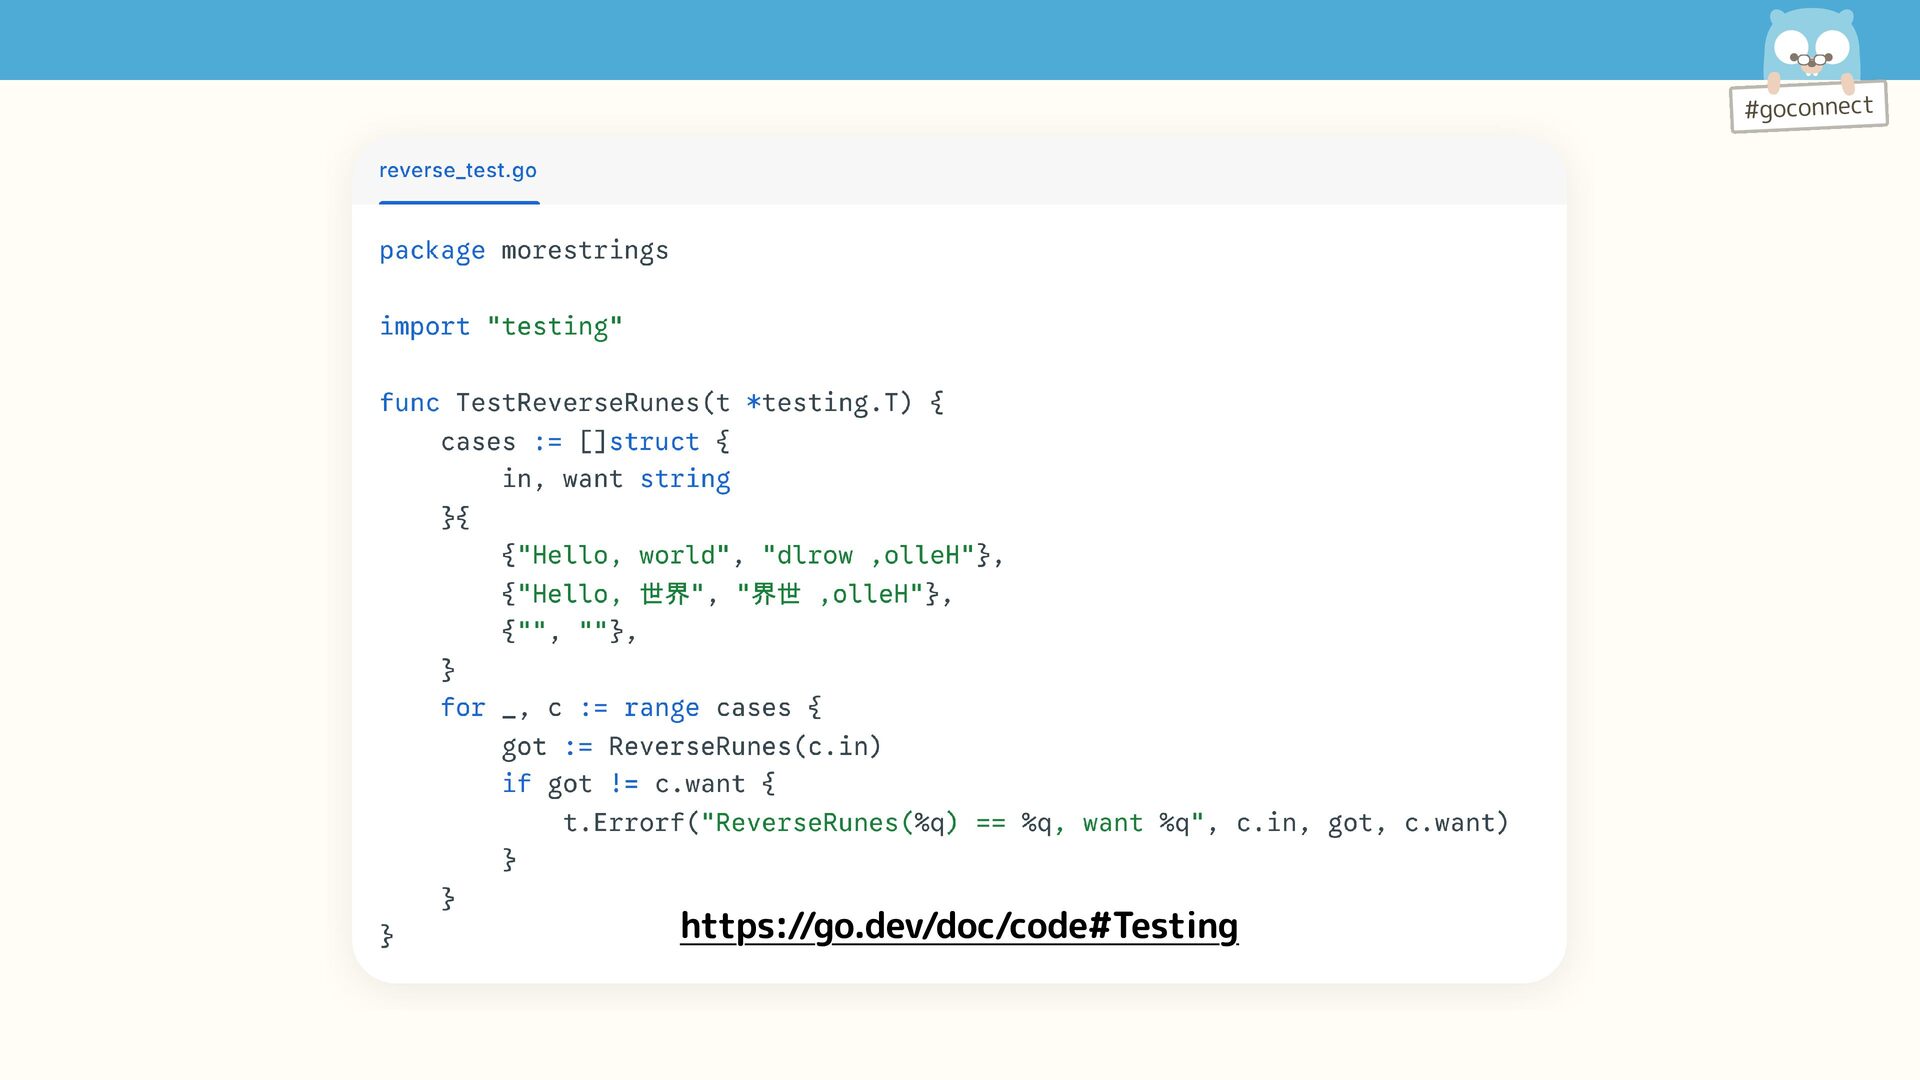Open the go.dev/doc/code#Testing link
Viewport: 1920px width, 1080px height.
click(958, 926)
